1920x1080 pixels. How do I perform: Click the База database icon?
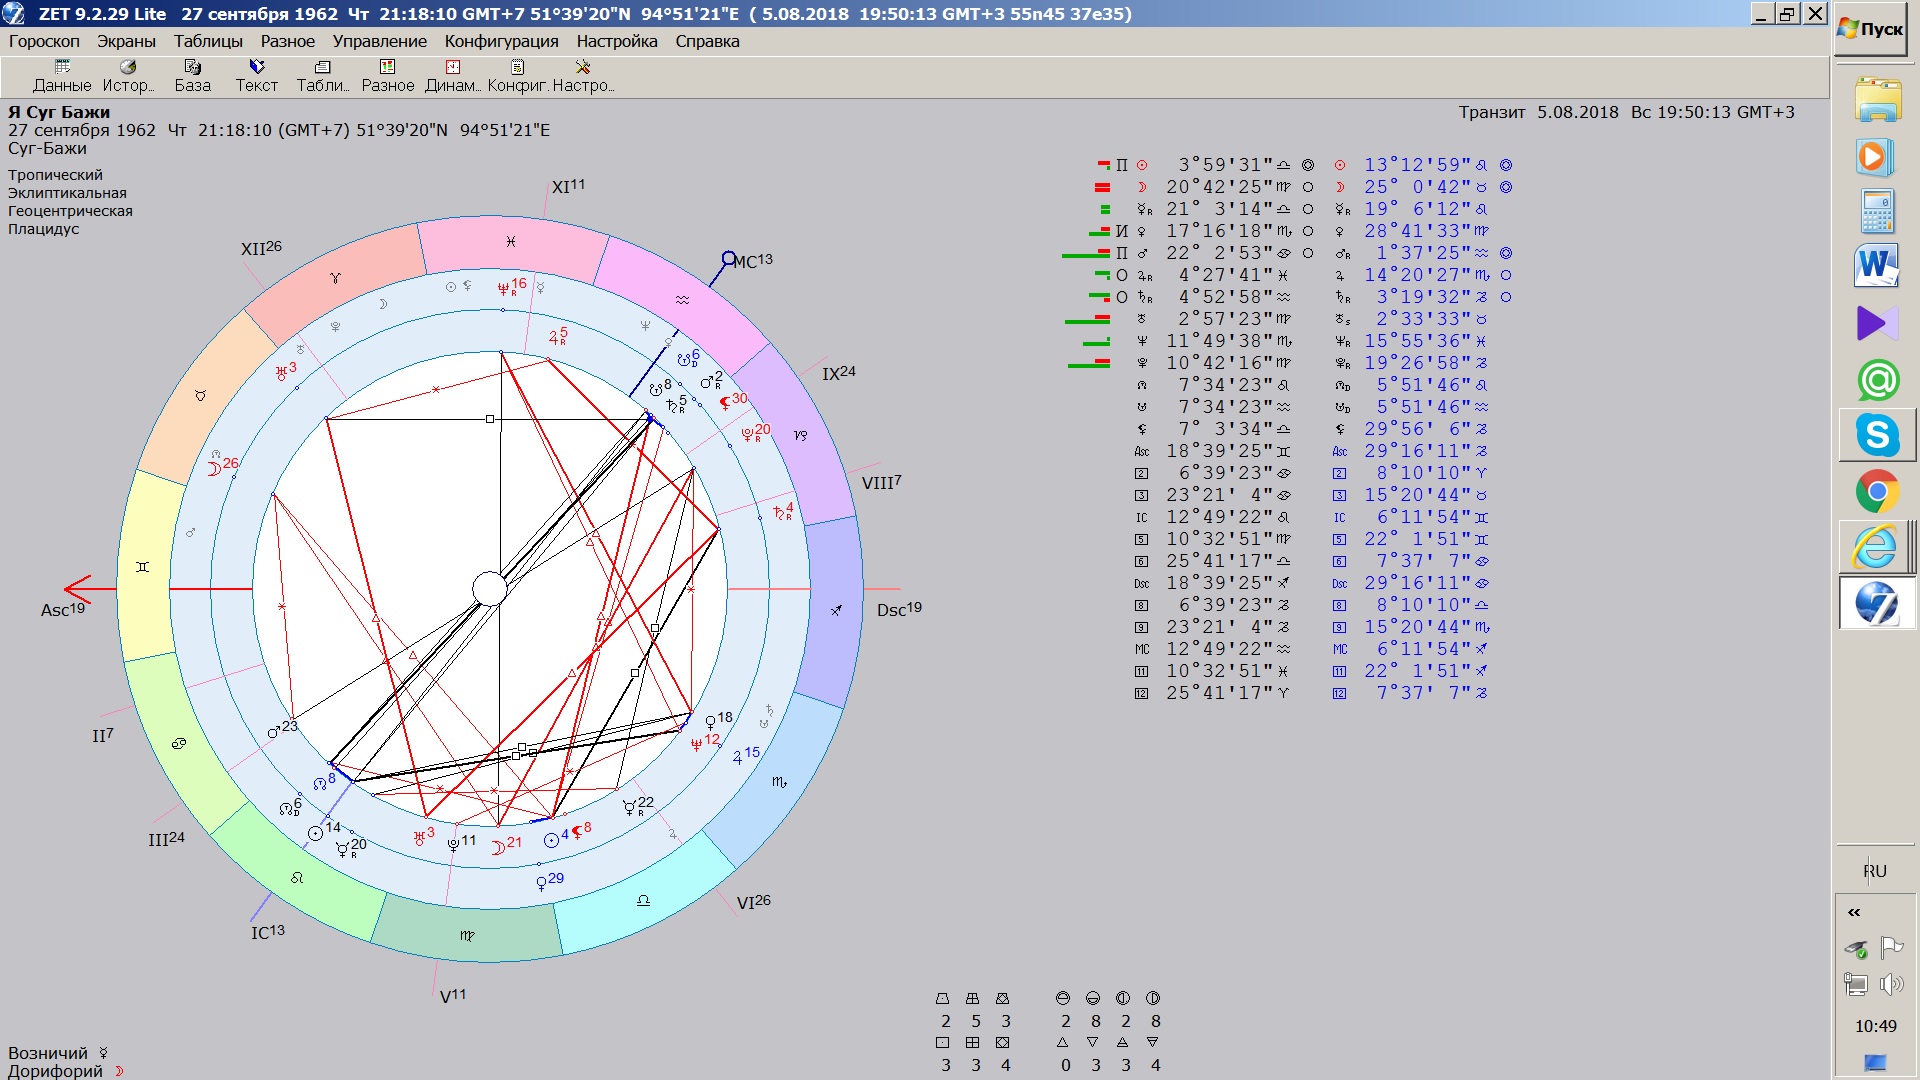192,75
